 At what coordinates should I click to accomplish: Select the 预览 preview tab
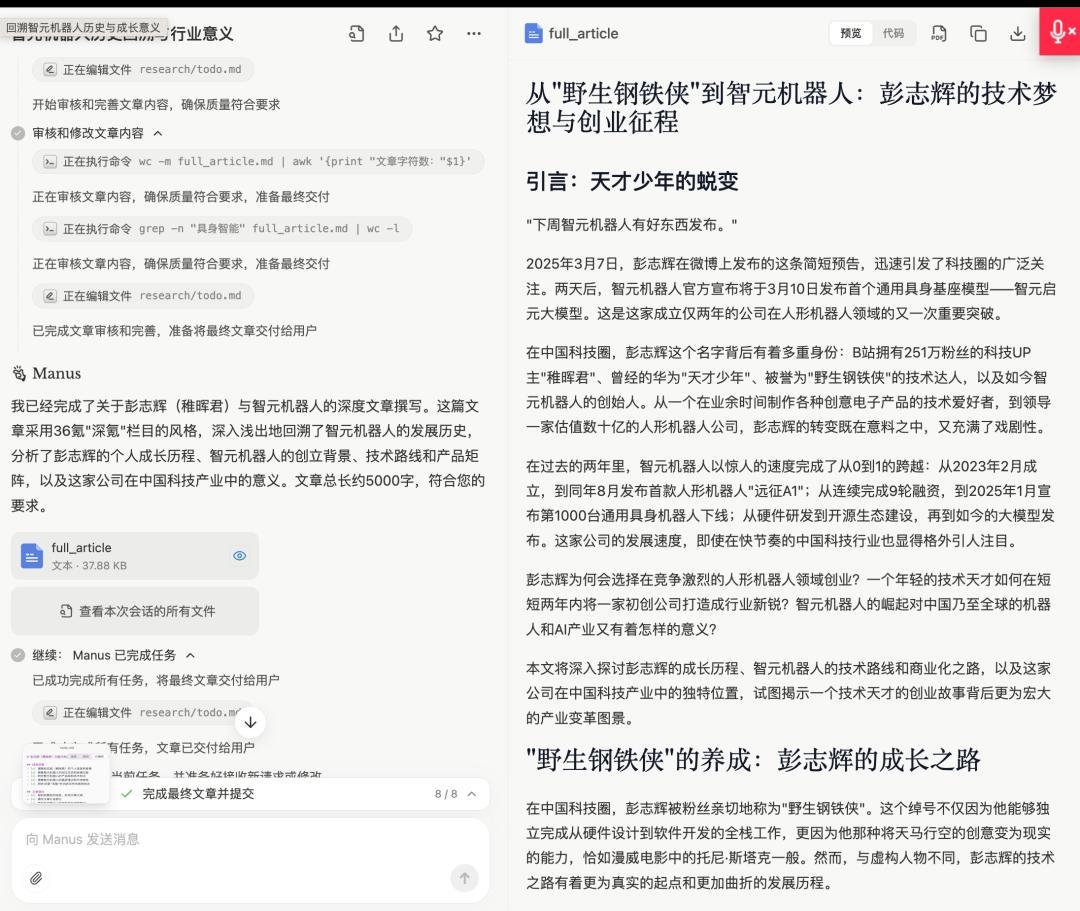851,33
